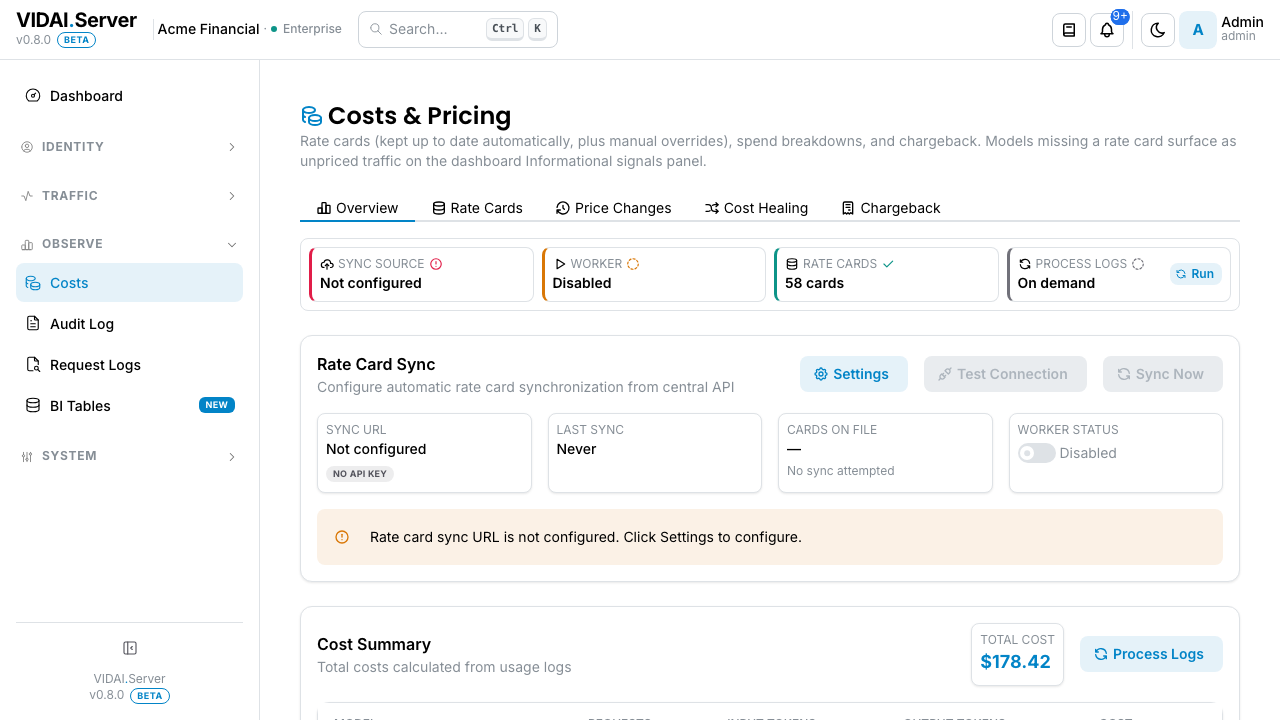Click the Request Logs search-file icon
The image size is (1280, 720).
click(33, 365)
